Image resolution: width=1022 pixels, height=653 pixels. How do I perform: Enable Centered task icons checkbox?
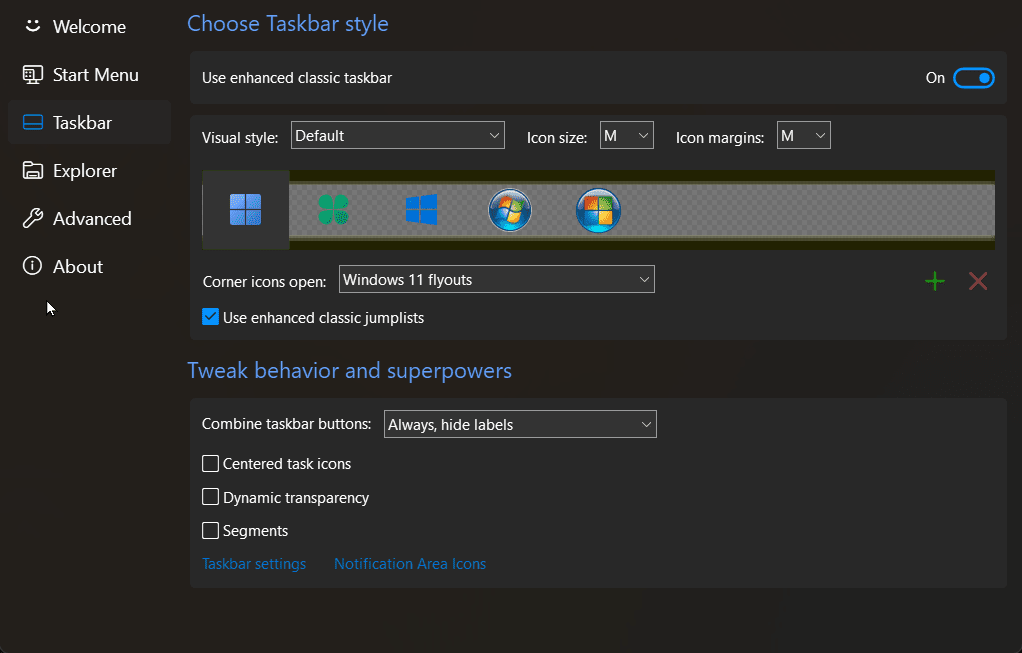210,463
